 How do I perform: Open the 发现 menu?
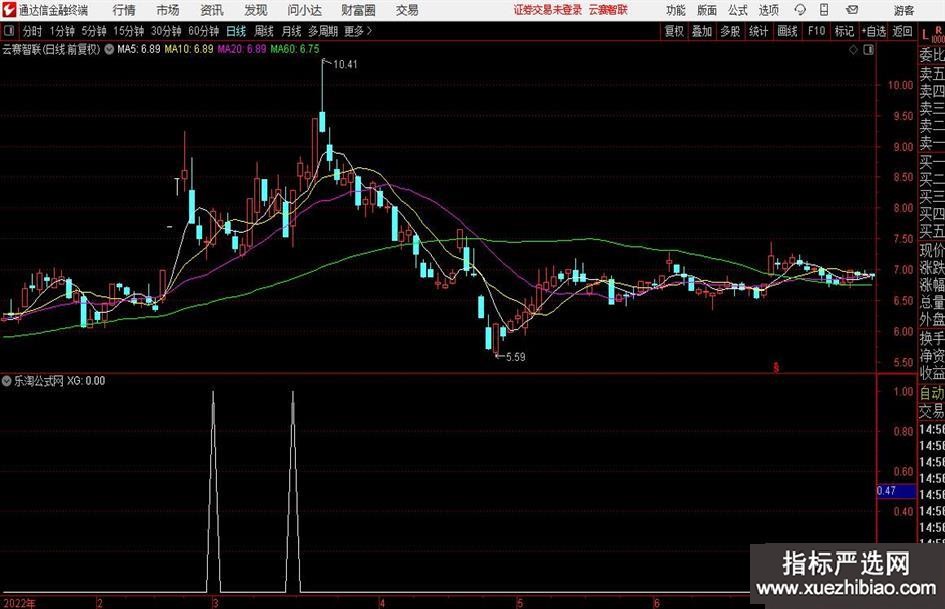click(256, 10)
